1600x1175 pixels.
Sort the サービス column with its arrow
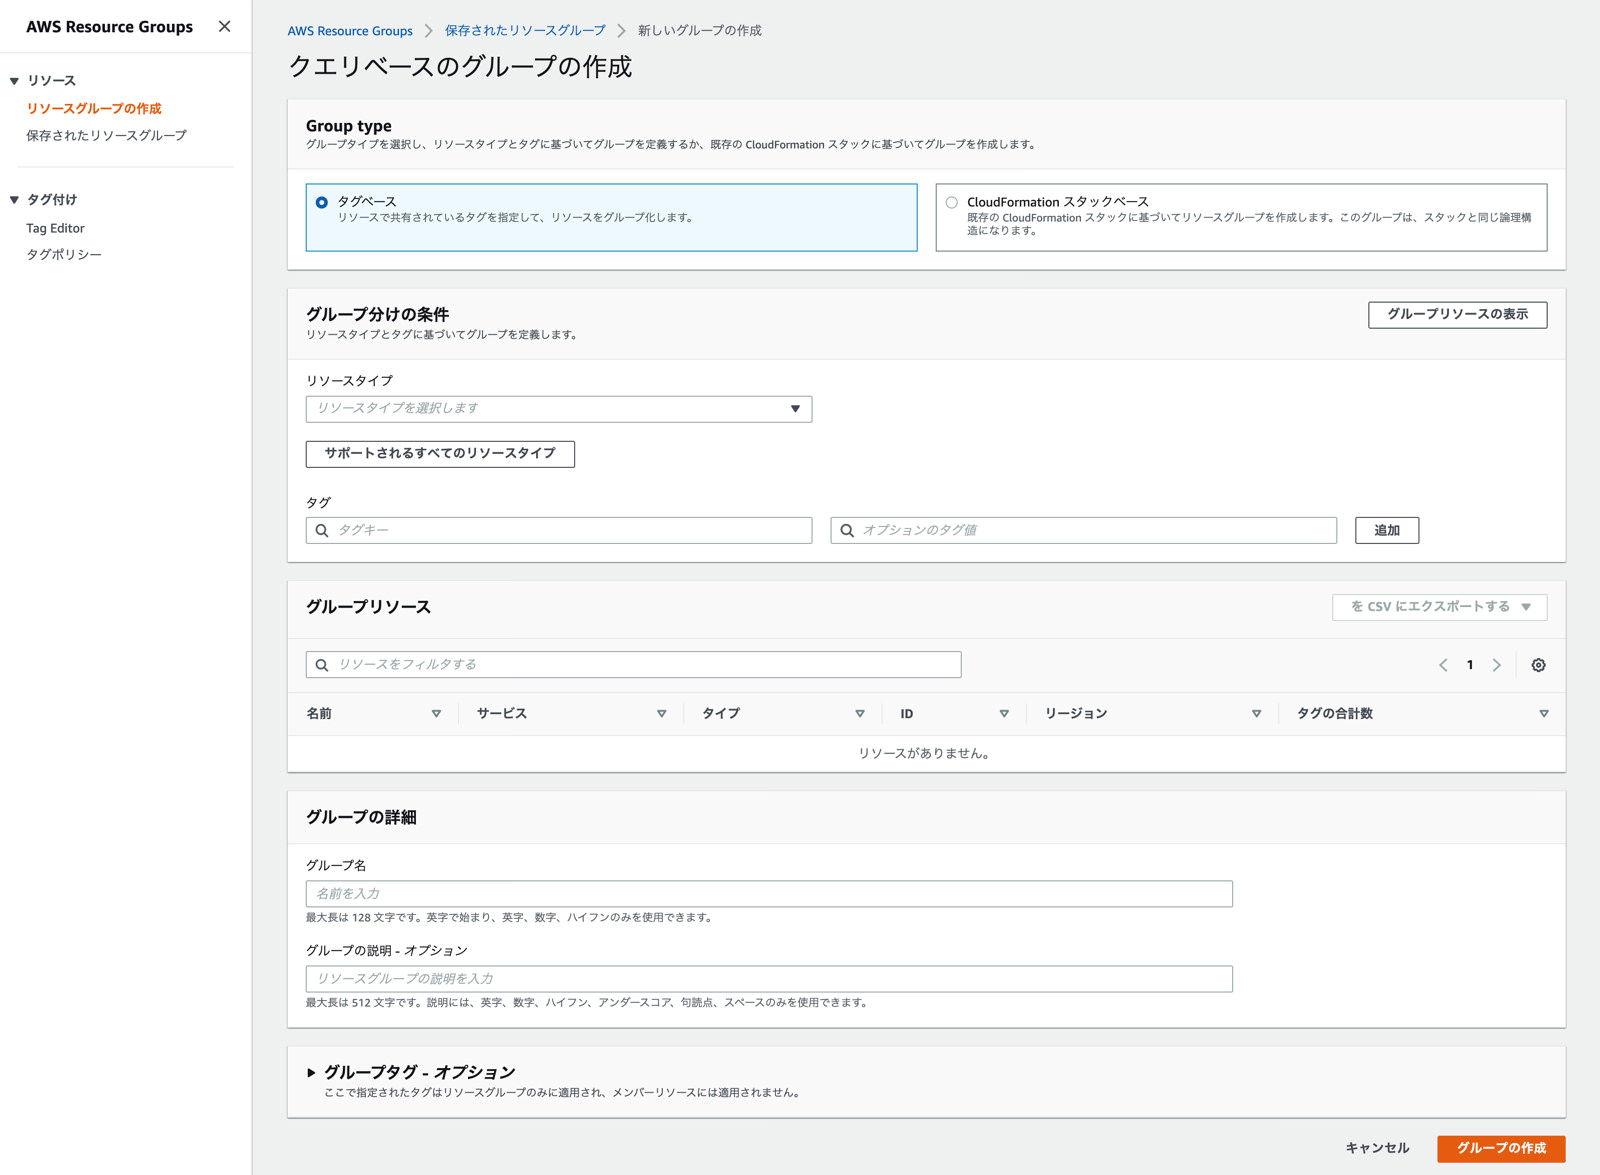tap(661, 713)
